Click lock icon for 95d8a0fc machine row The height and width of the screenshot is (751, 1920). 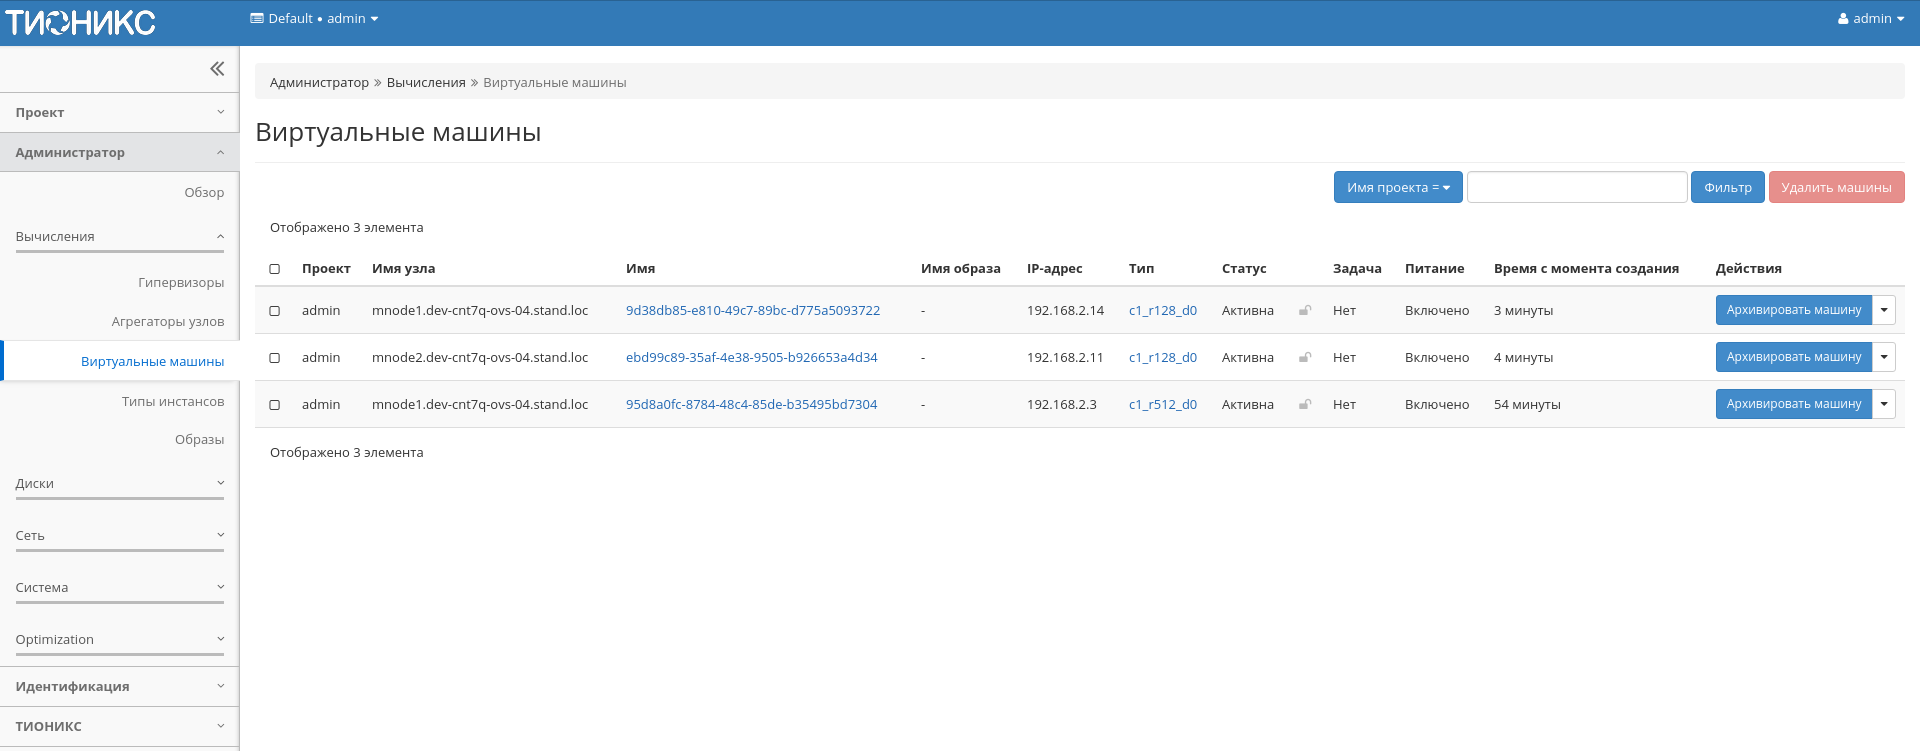tap(1305, 405)
